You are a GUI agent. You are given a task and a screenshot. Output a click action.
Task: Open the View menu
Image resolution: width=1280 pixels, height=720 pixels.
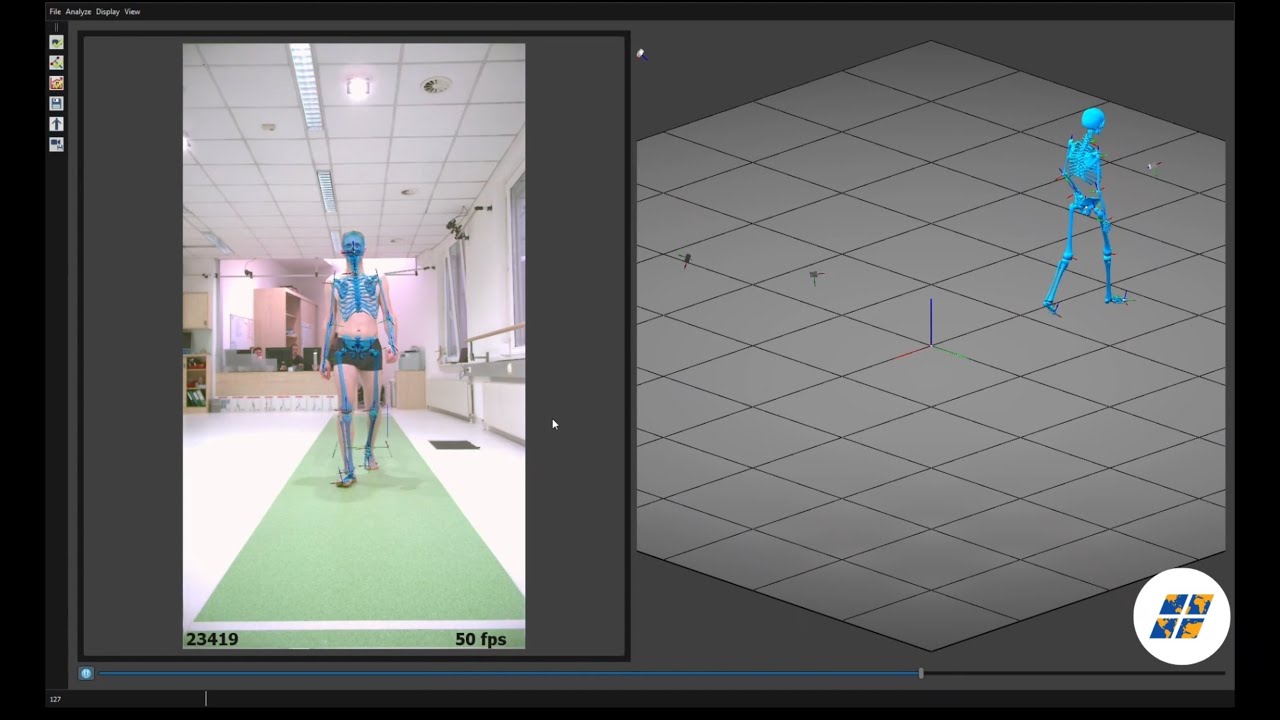pyautogui.click(x=132, y=12)
